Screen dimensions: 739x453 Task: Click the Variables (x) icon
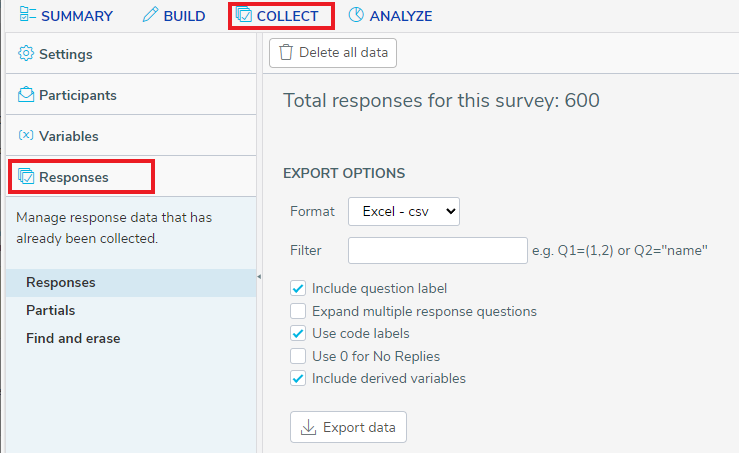[x=26, y=135]
